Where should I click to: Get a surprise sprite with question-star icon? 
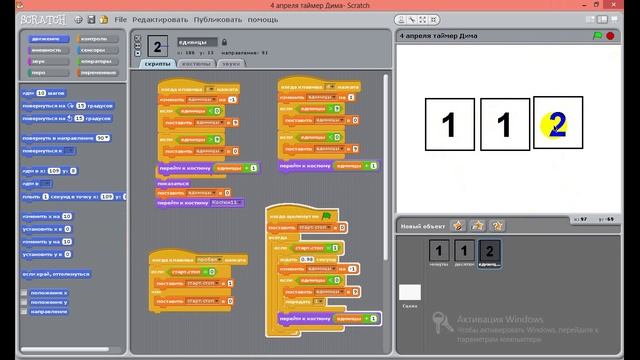[x=496, y=226]
